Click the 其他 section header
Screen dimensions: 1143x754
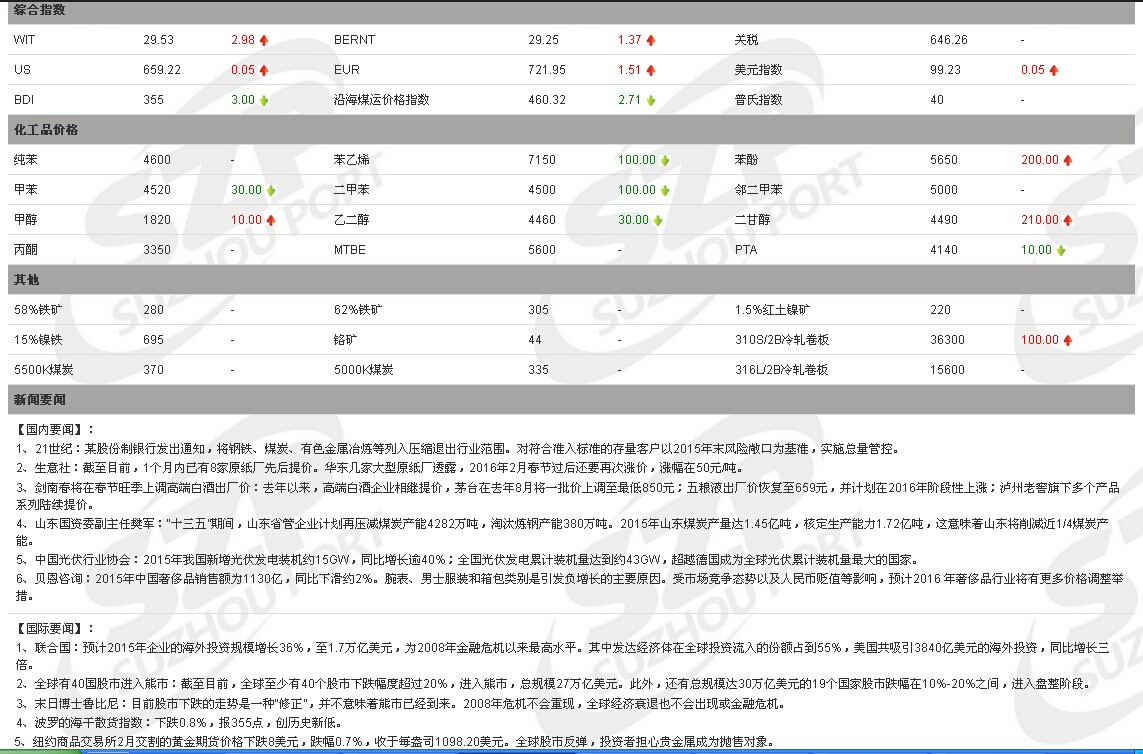[572, 280]
